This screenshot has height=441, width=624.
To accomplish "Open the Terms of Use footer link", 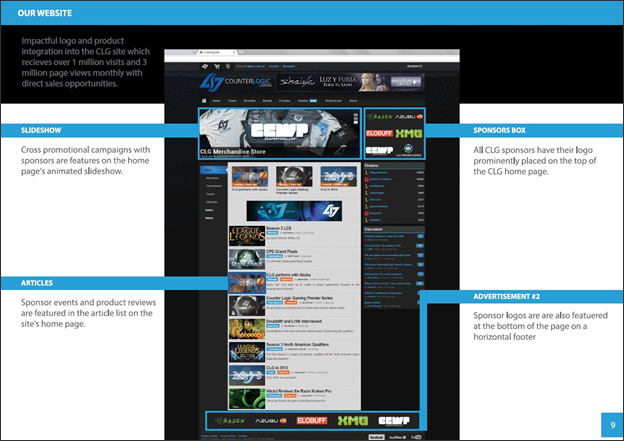I will point(228,436).
